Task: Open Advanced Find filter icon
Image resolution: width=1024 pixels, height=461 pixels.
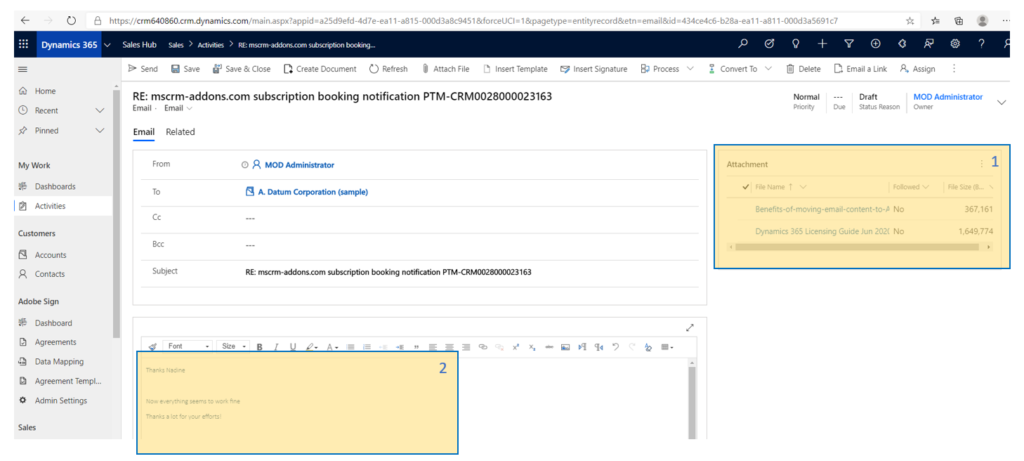Action: (848, 45)
